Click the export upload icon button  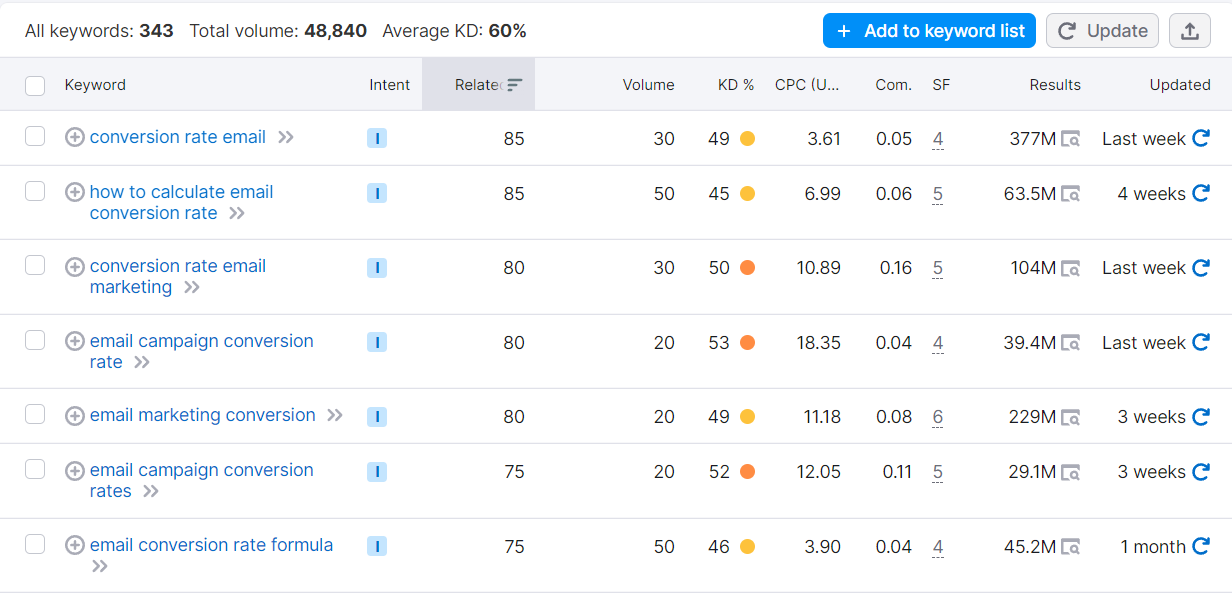(1190, 31)
